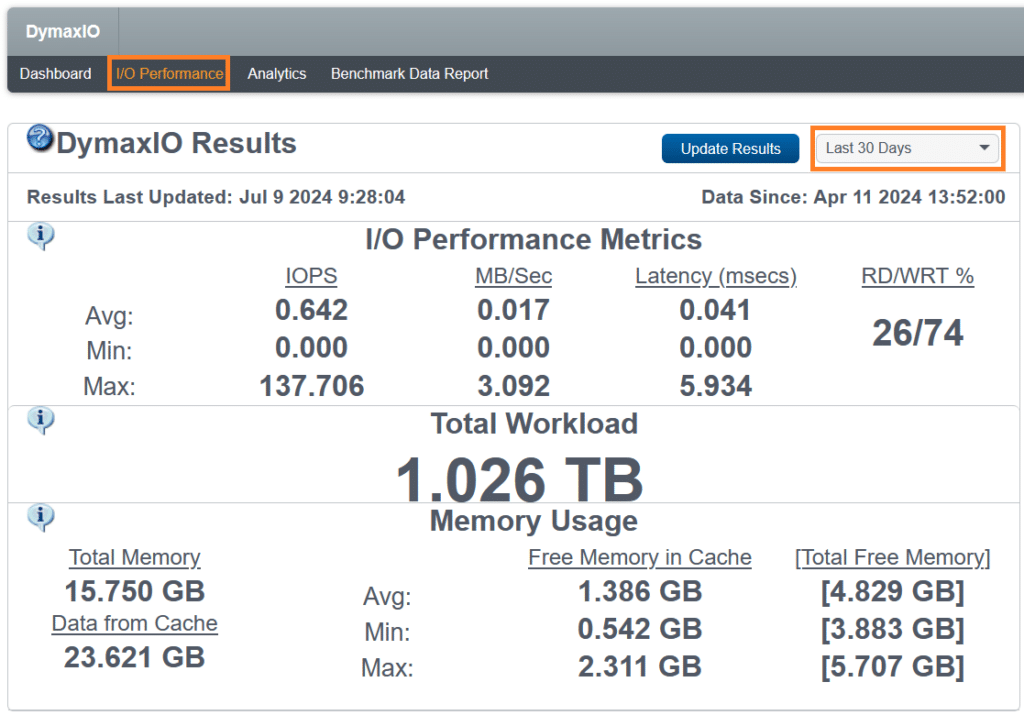Click the Total Free Memory bracketed link
The height and width of the screenshot is (715, 1024).
(x=891, y=558)
